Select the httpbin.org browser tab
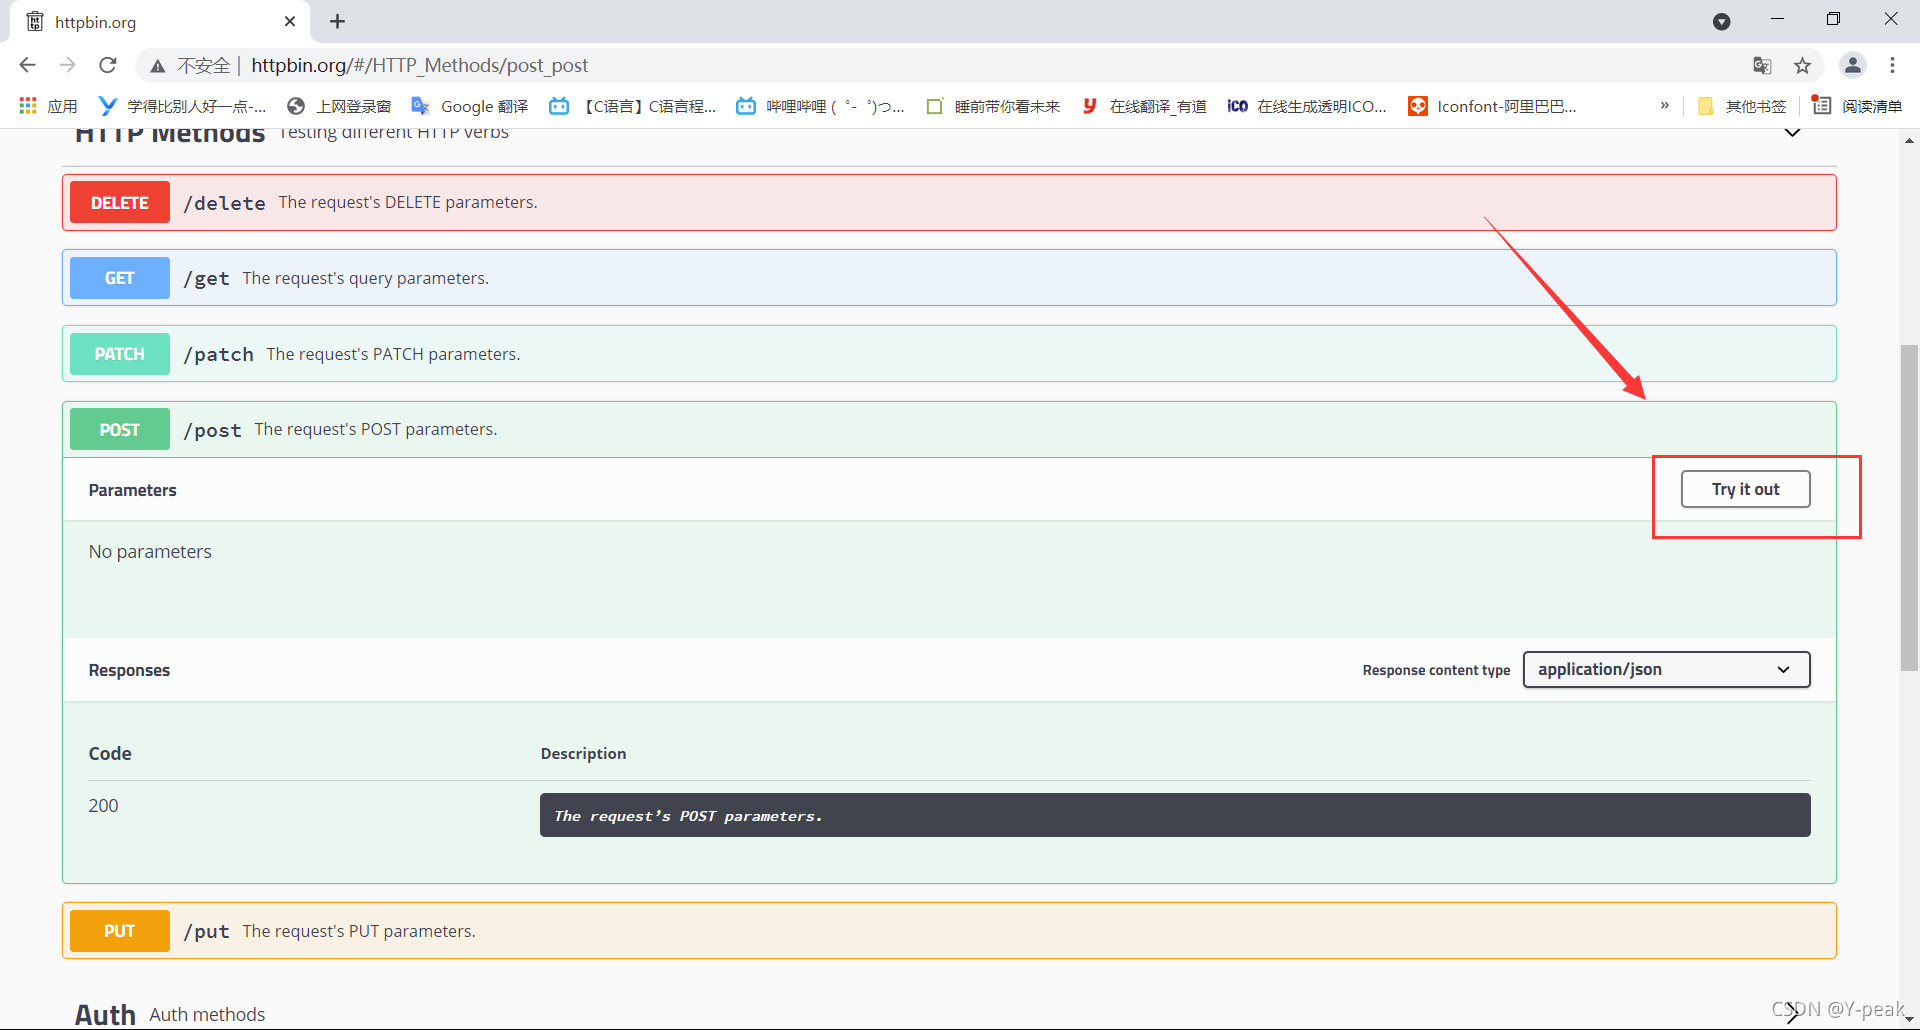Screen dimensions: 1920x1030 coord(150,22)
